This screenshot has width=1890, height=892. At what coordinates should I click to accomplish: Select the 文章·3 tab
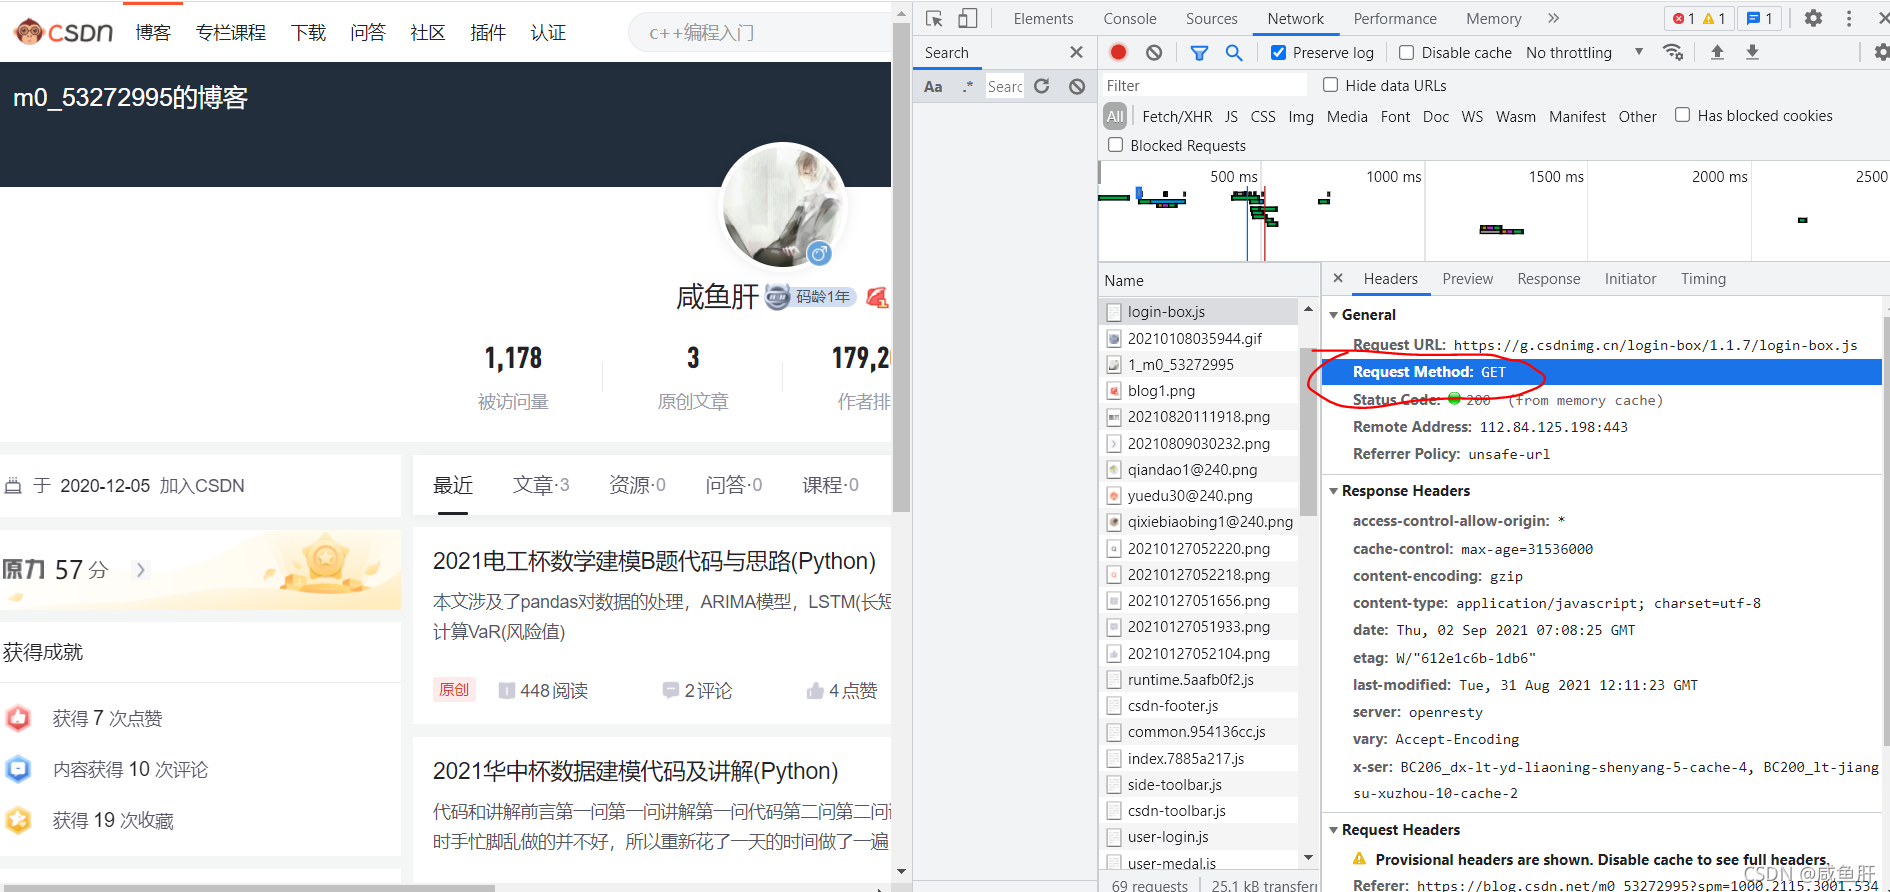541,485
